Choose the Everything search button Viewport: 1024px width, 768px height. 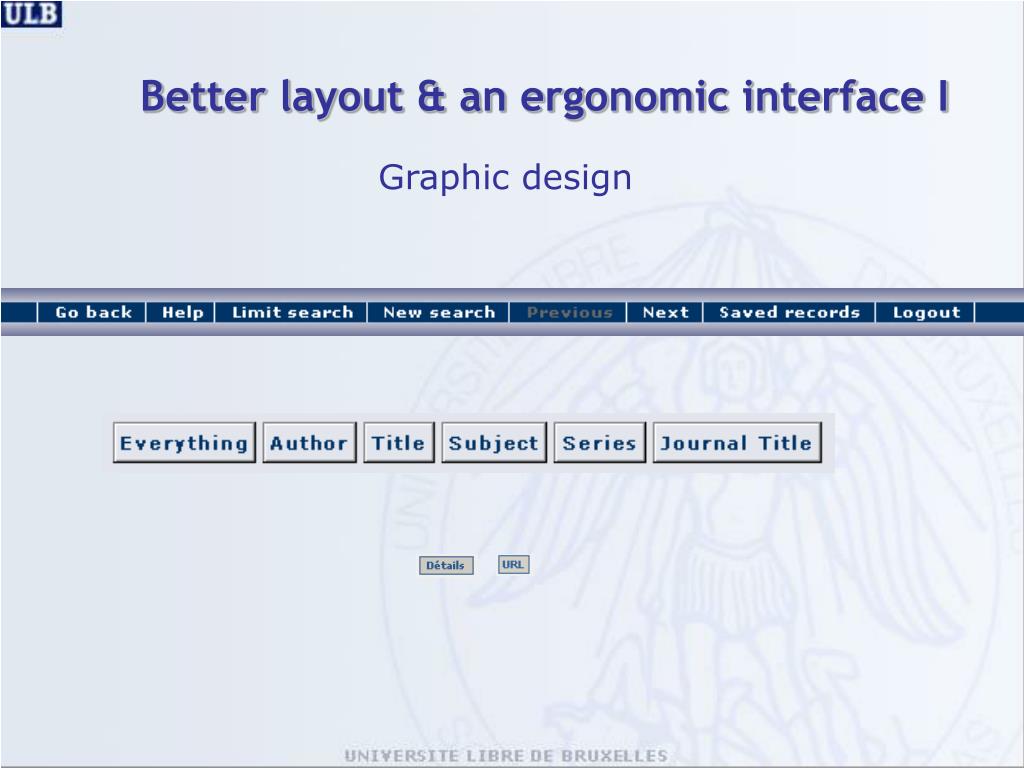coord(184,443)
